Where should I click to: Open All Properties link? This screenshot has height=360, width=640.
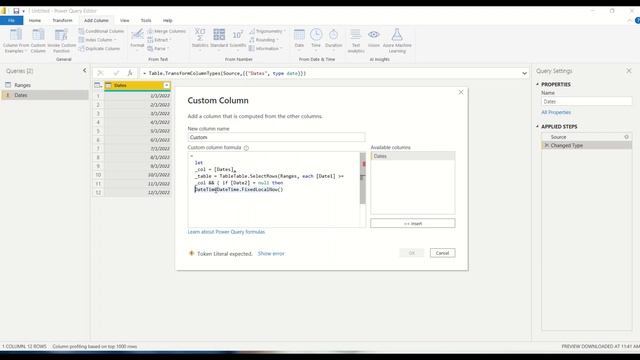(x=556, y=112)
